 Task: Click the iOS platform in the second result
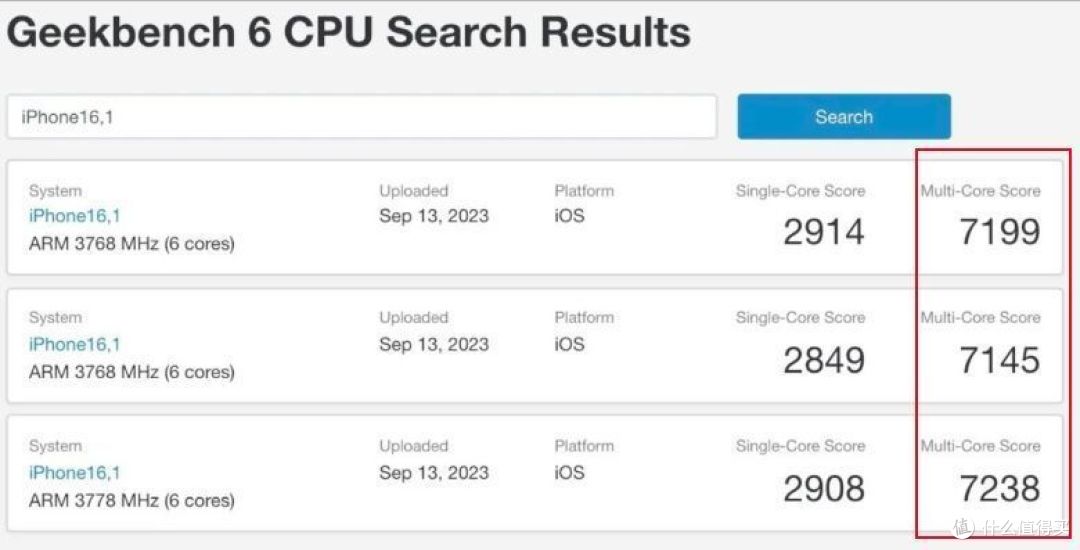(x=570, y=344)
